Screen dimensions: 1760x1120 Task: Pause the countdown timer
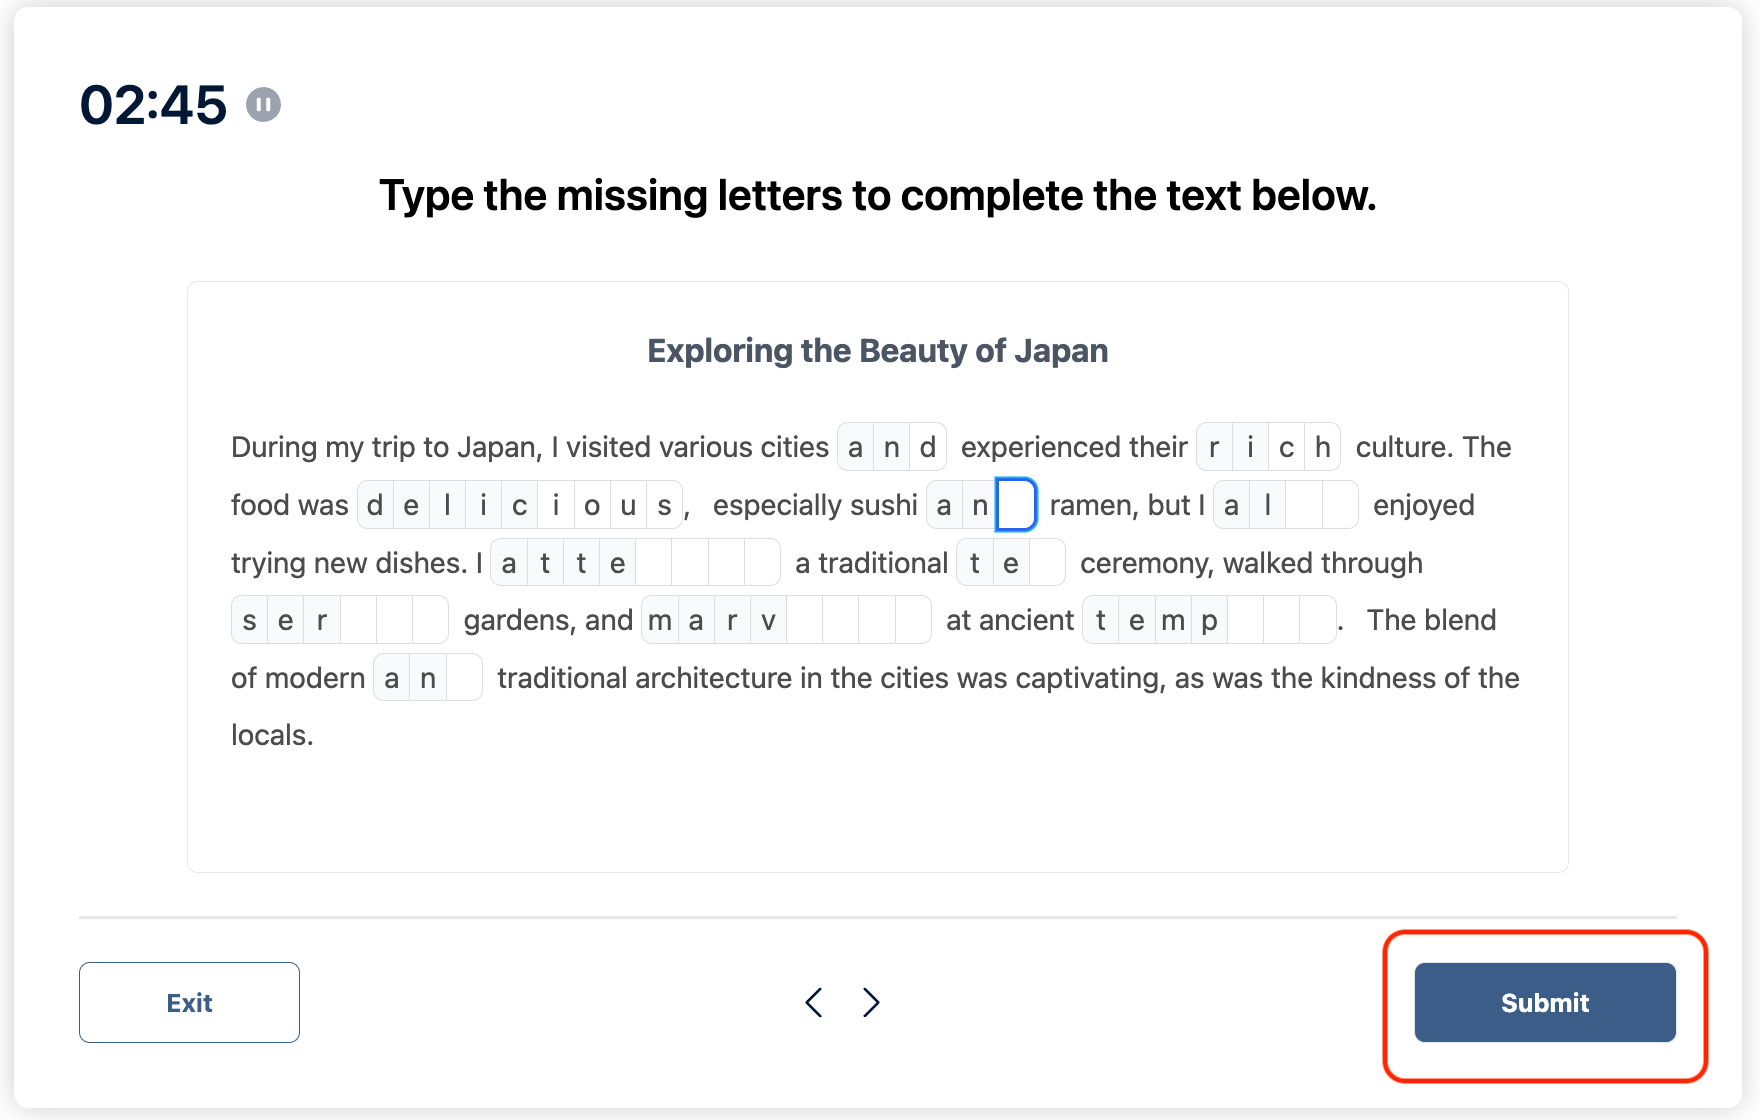(x=264, y=104)
